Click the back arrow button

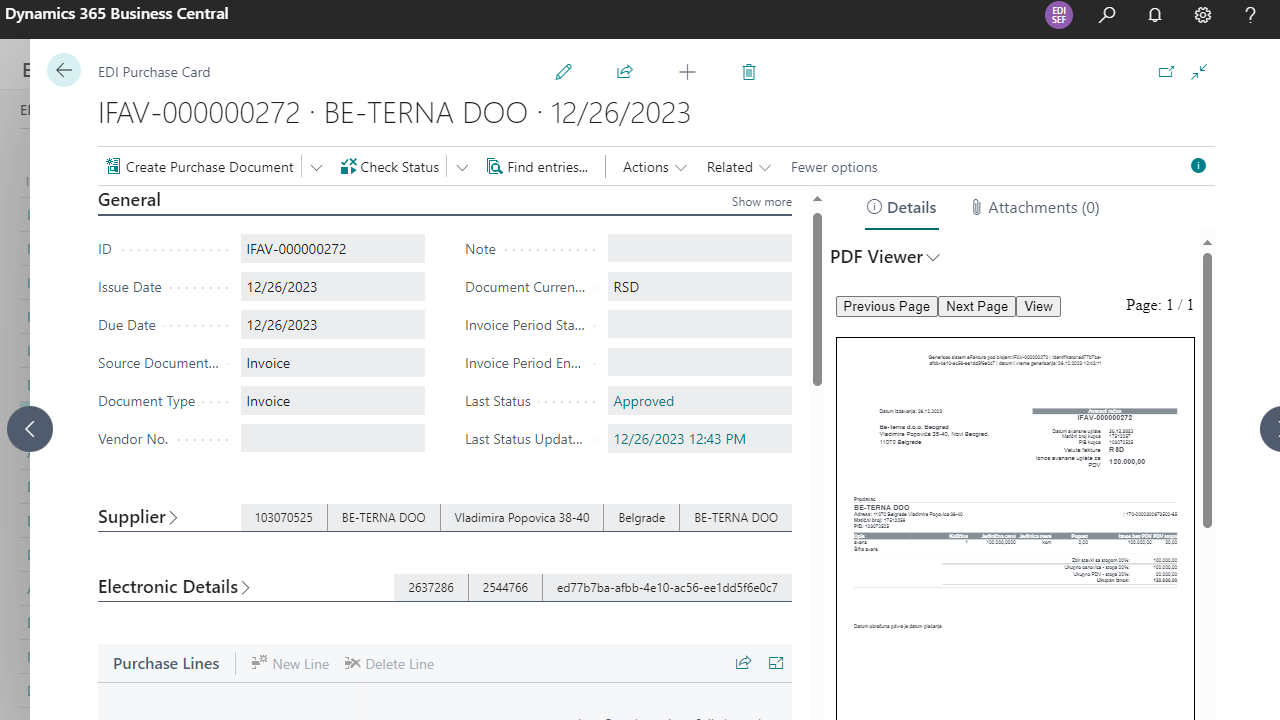point(64,70)
